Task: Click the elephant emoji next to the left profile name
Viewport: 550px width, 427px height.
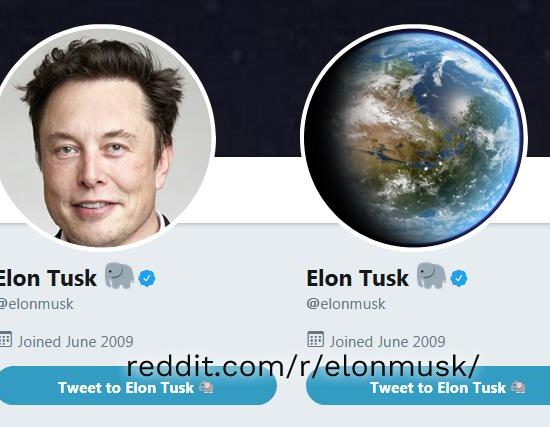Action: [x=120, y=275]
